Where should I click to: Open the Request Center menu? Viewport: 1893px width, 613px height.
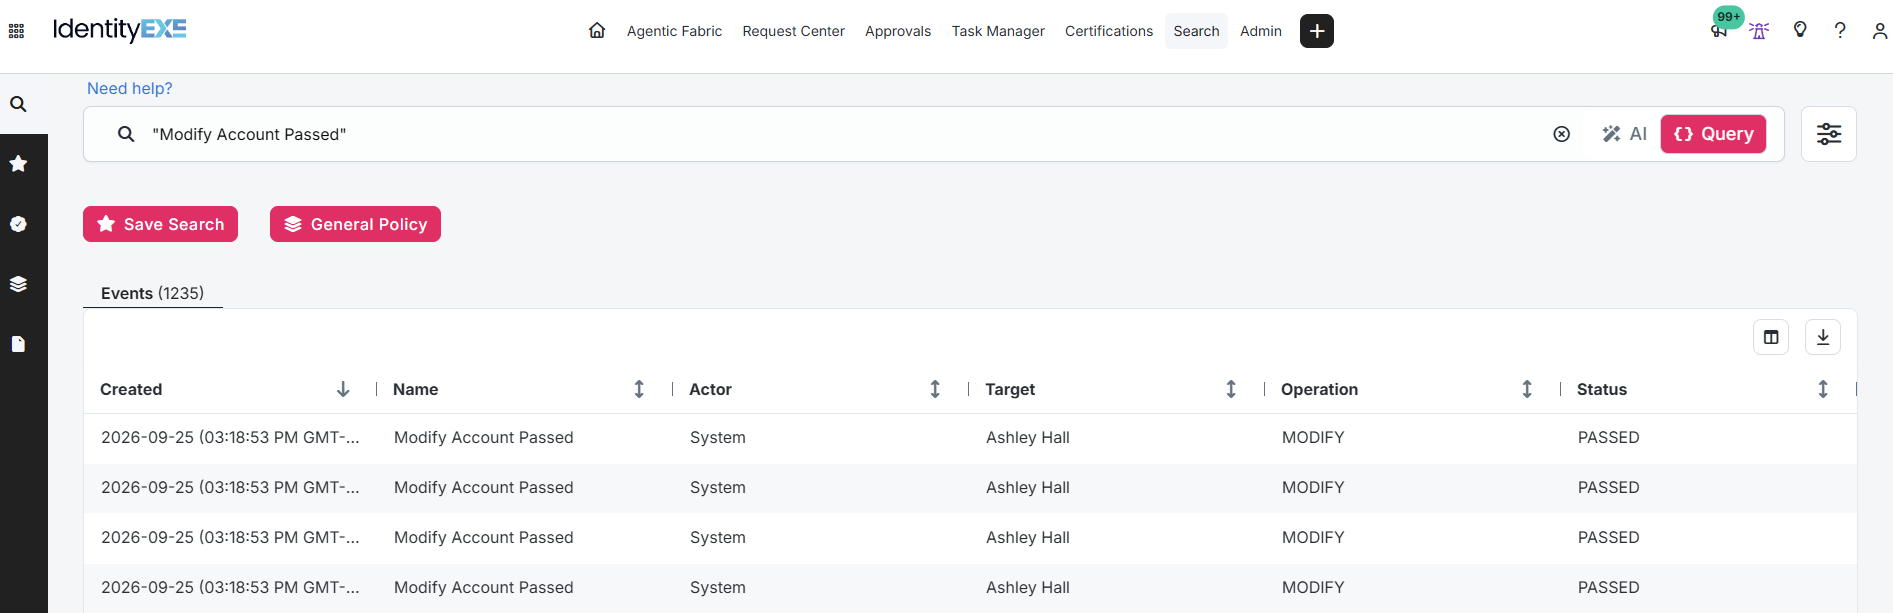(x=793, y=31)
